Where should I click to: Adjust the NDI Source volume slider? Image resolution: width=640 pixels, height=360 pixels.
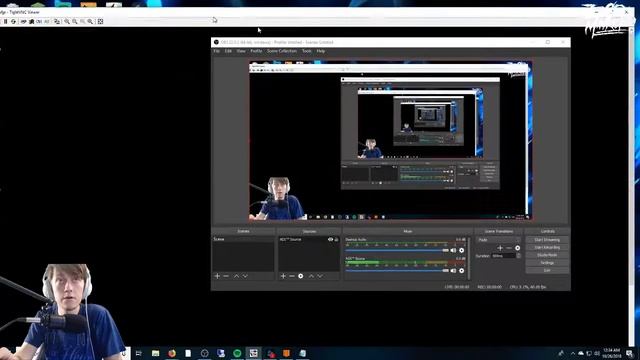(x=397, y=271)
